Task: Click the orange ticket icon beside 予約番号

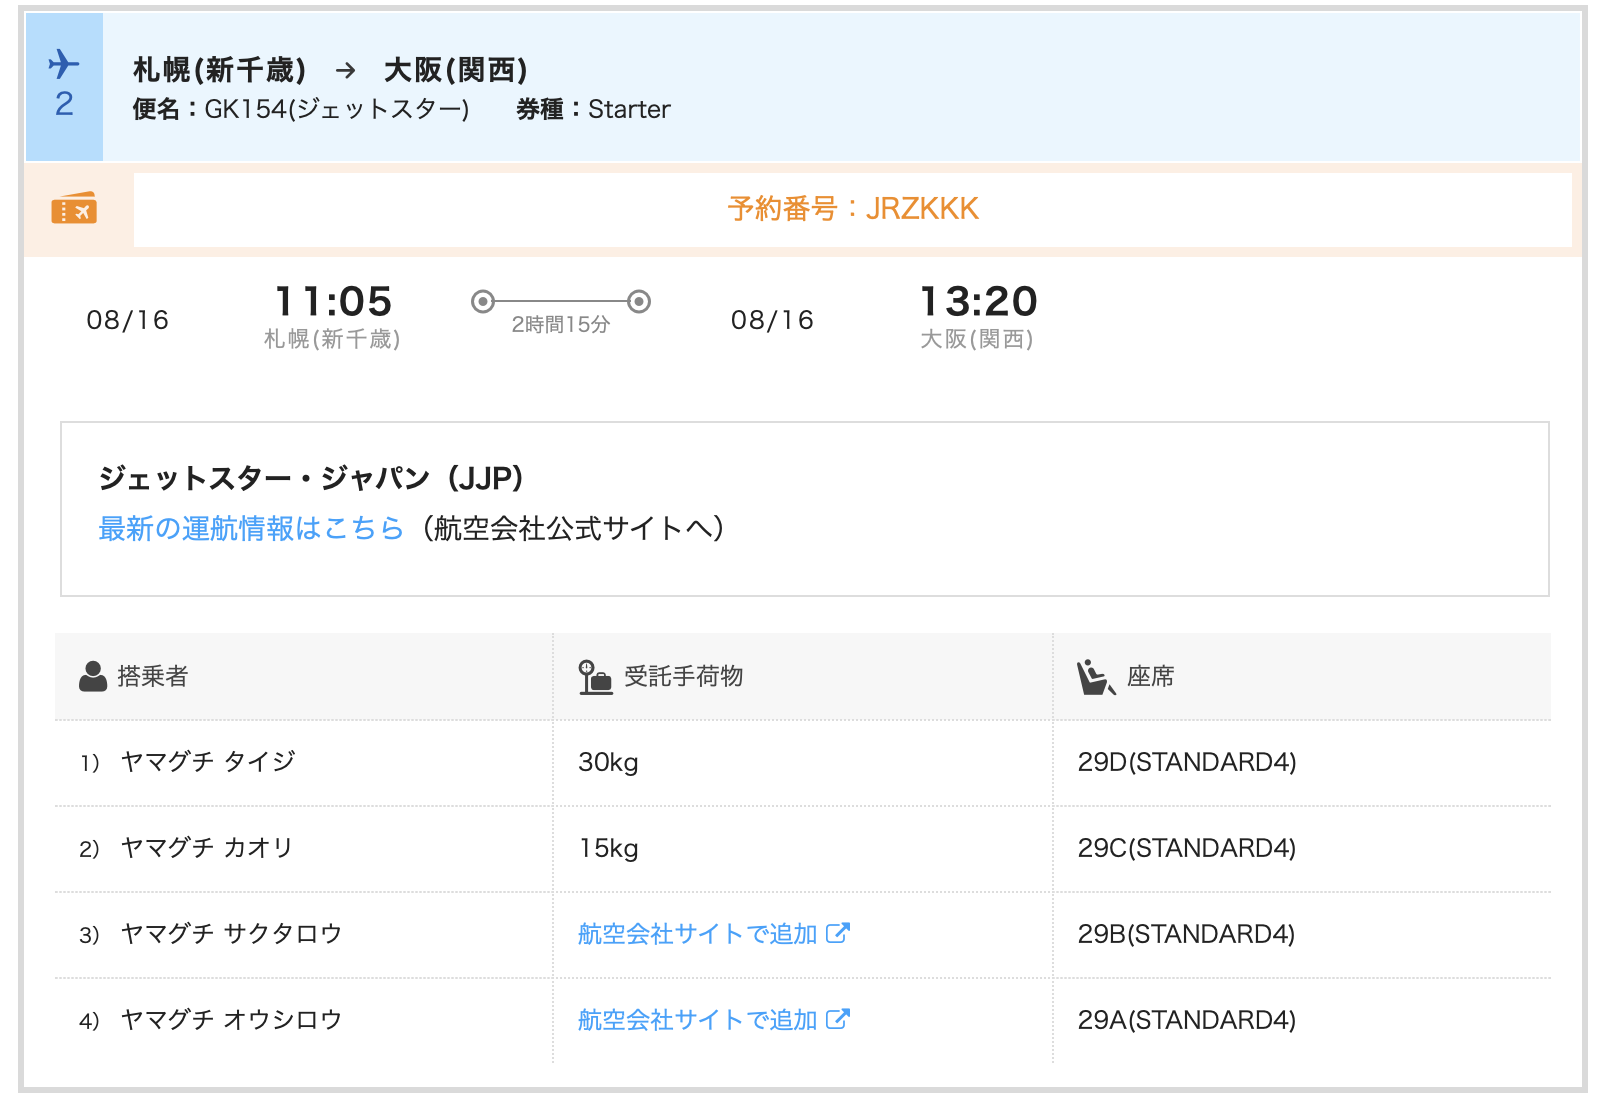Action: point(74,209)
